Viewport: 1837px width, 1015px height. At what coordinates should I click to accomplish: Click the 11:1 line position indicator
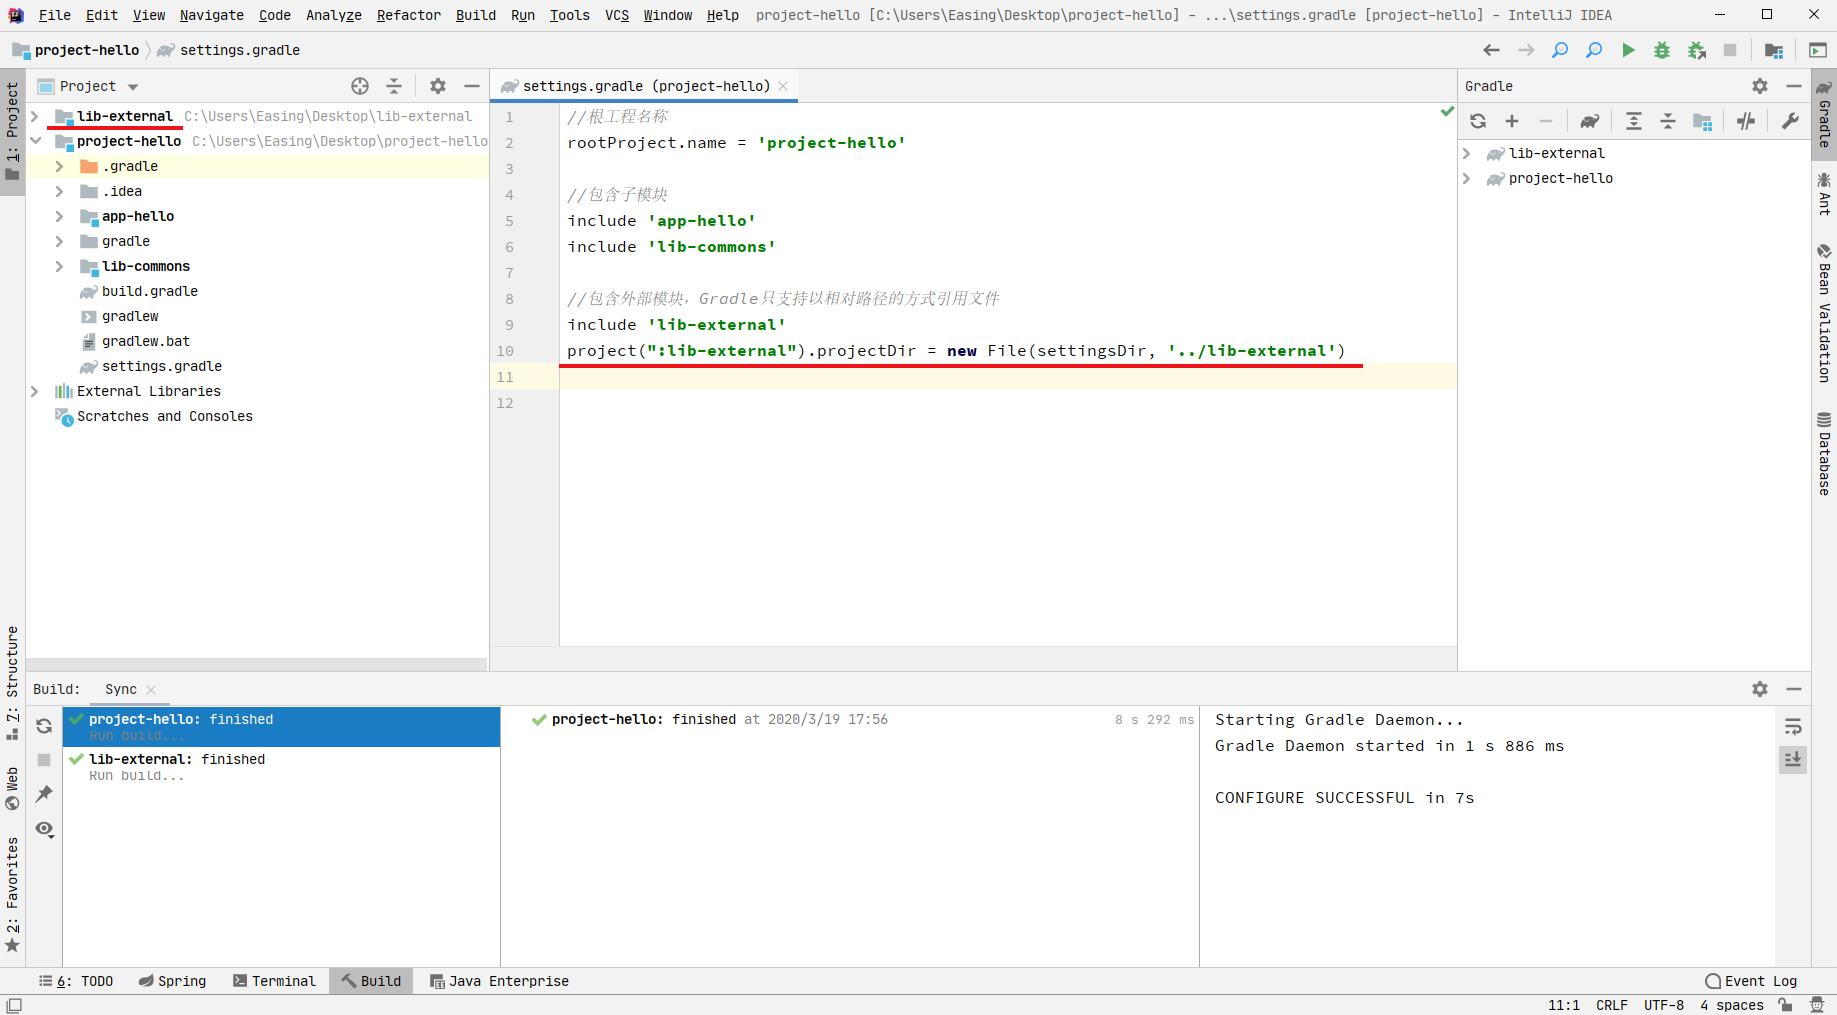point(1564,1005)
